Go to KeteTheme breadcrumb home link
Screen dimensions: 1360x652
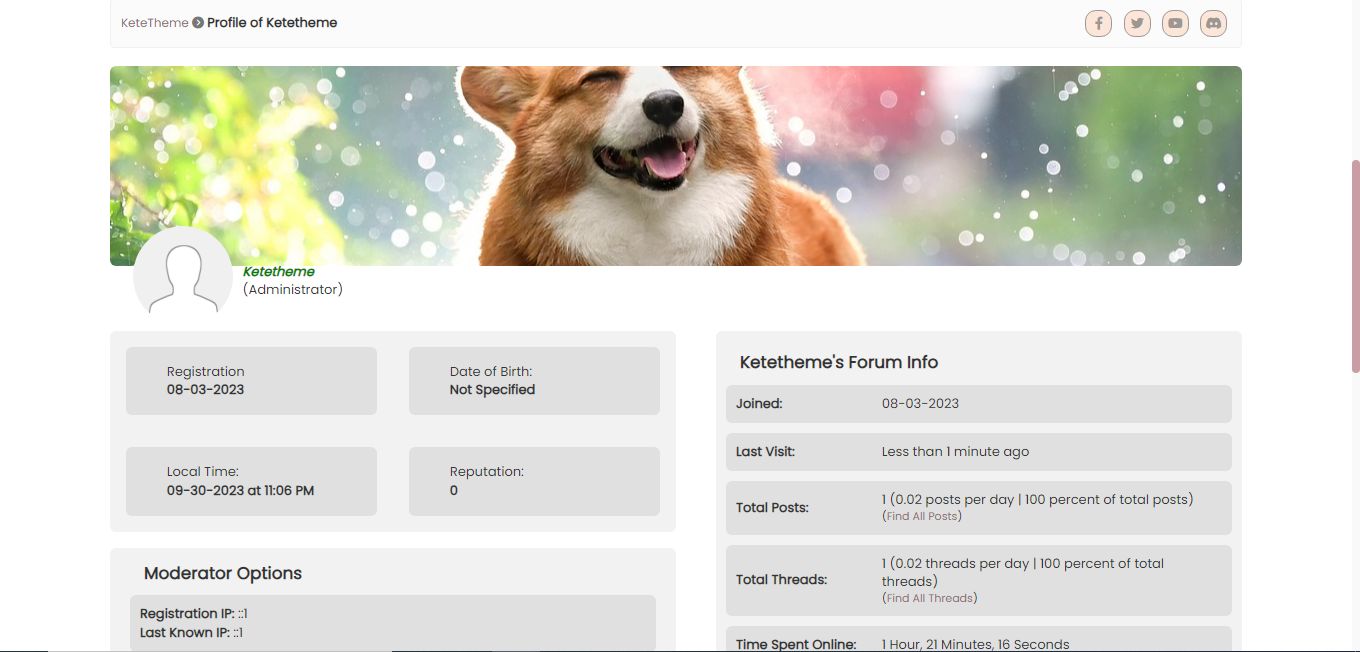pyautogui.click(x=155, y=23)
